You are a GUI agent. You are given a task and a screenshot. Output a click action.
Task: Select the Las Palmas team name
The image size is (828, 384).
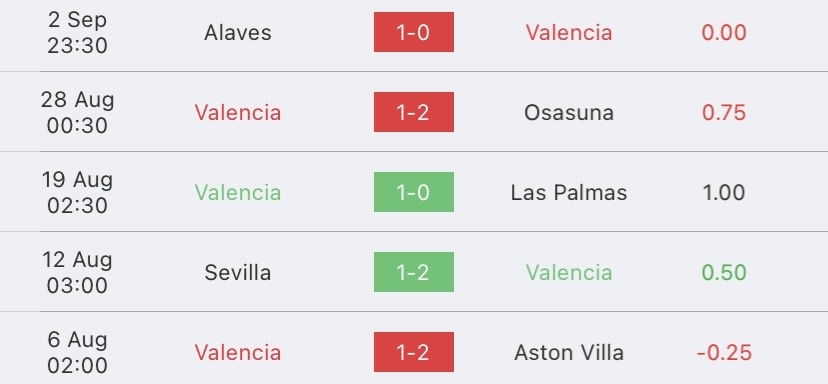pyautogui.click(x=569, y=192)
